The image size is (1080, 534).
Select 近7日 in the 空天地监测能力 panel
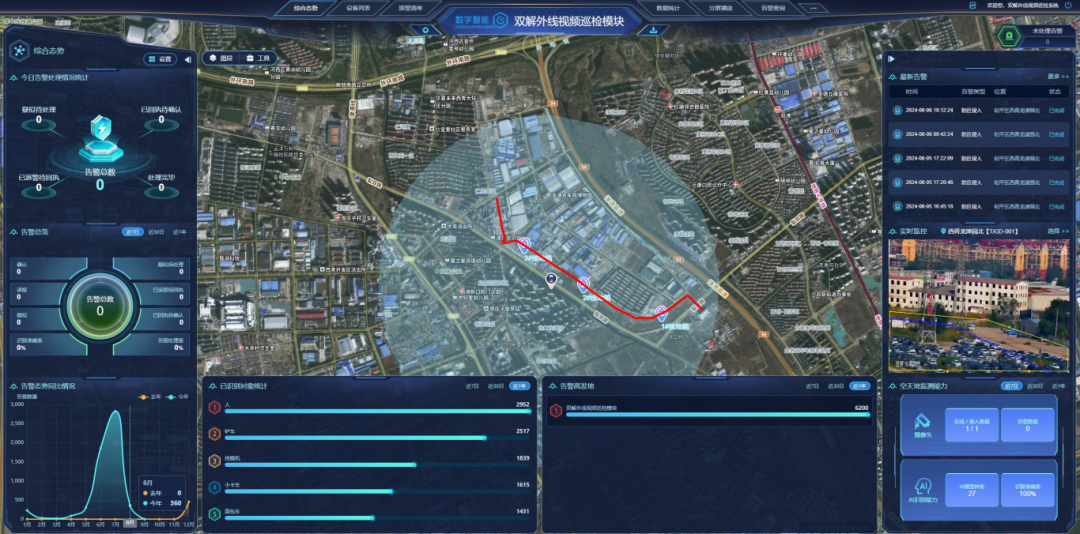1011,386
